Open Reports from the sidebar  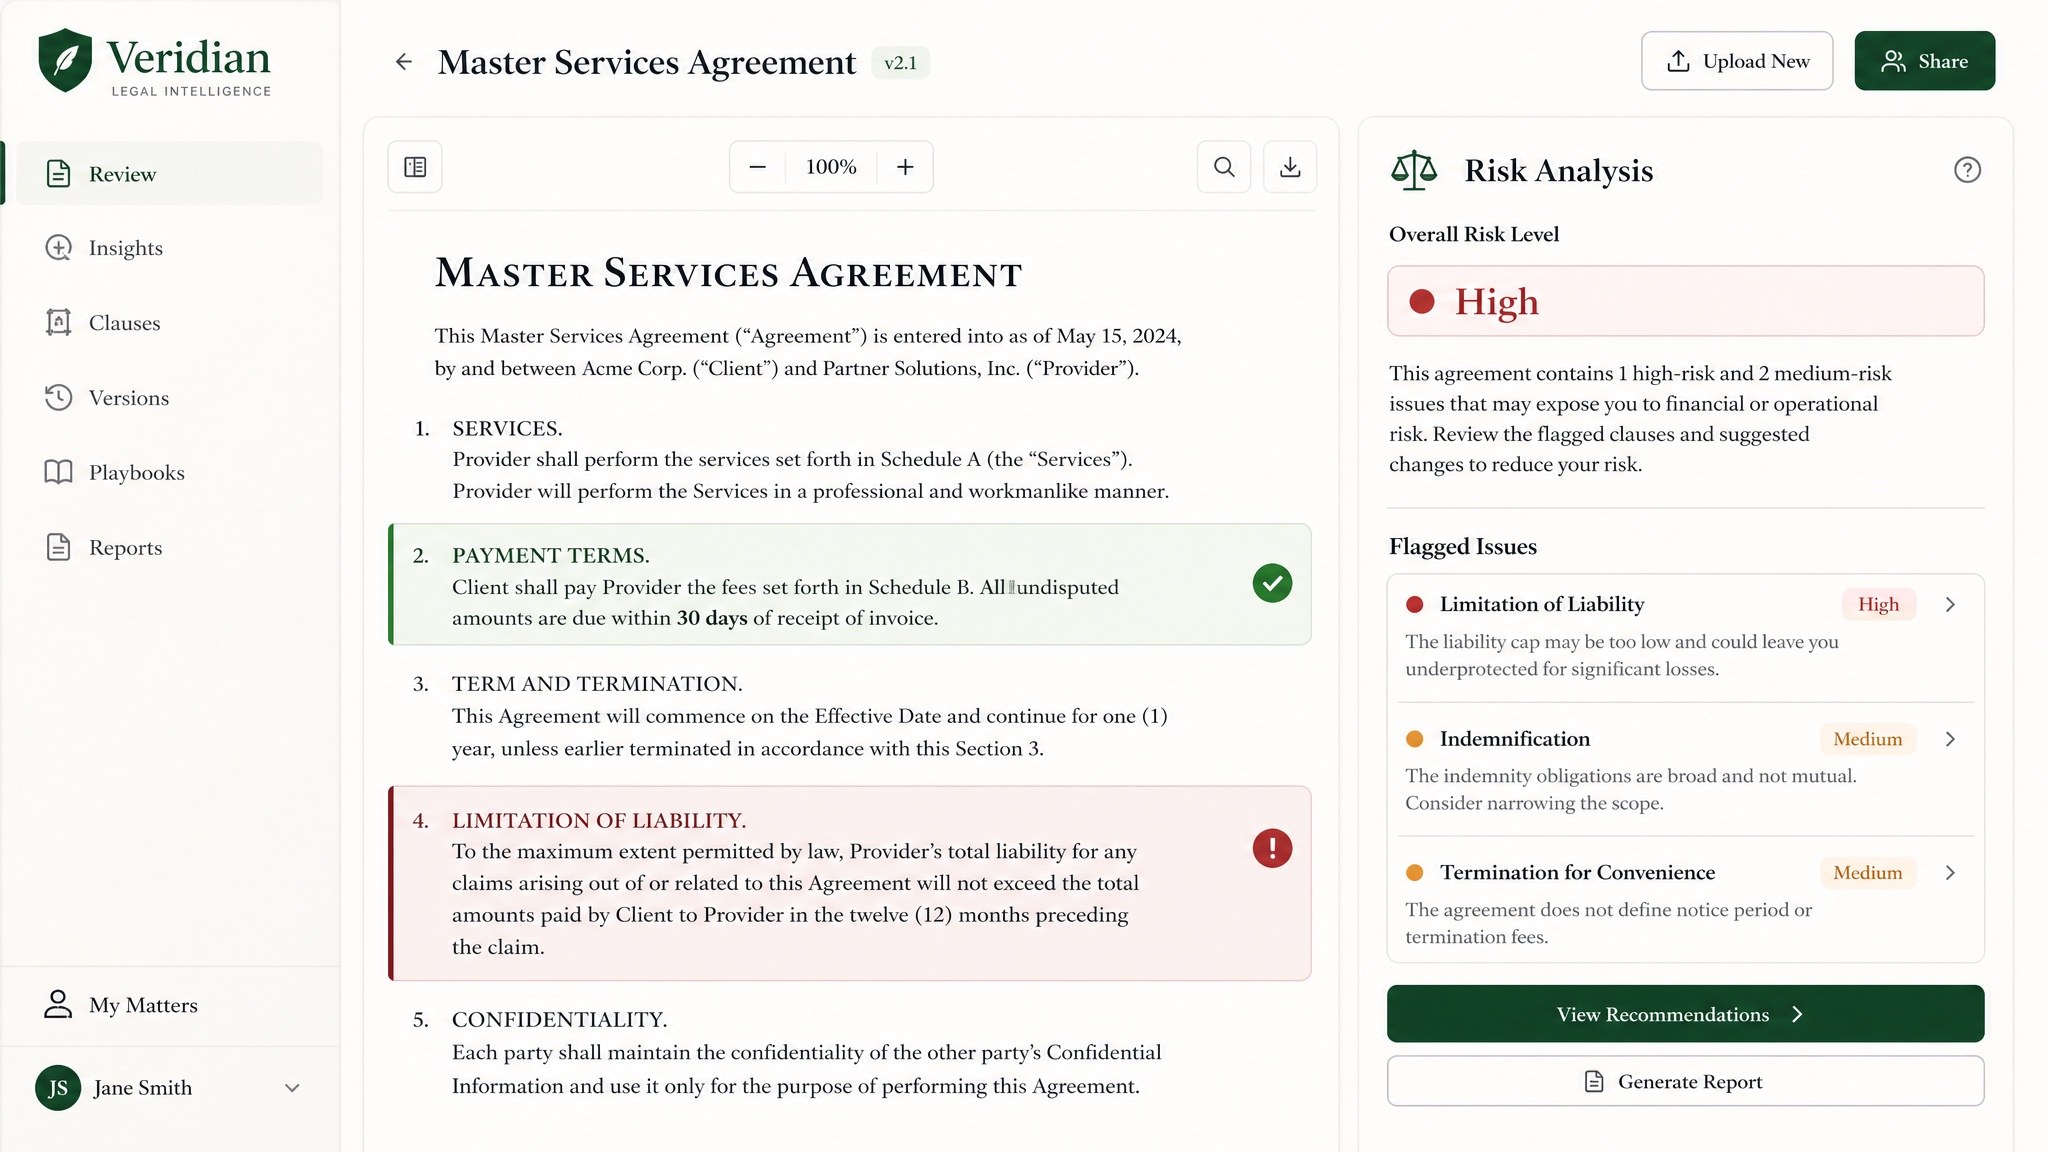coord(170,548)
